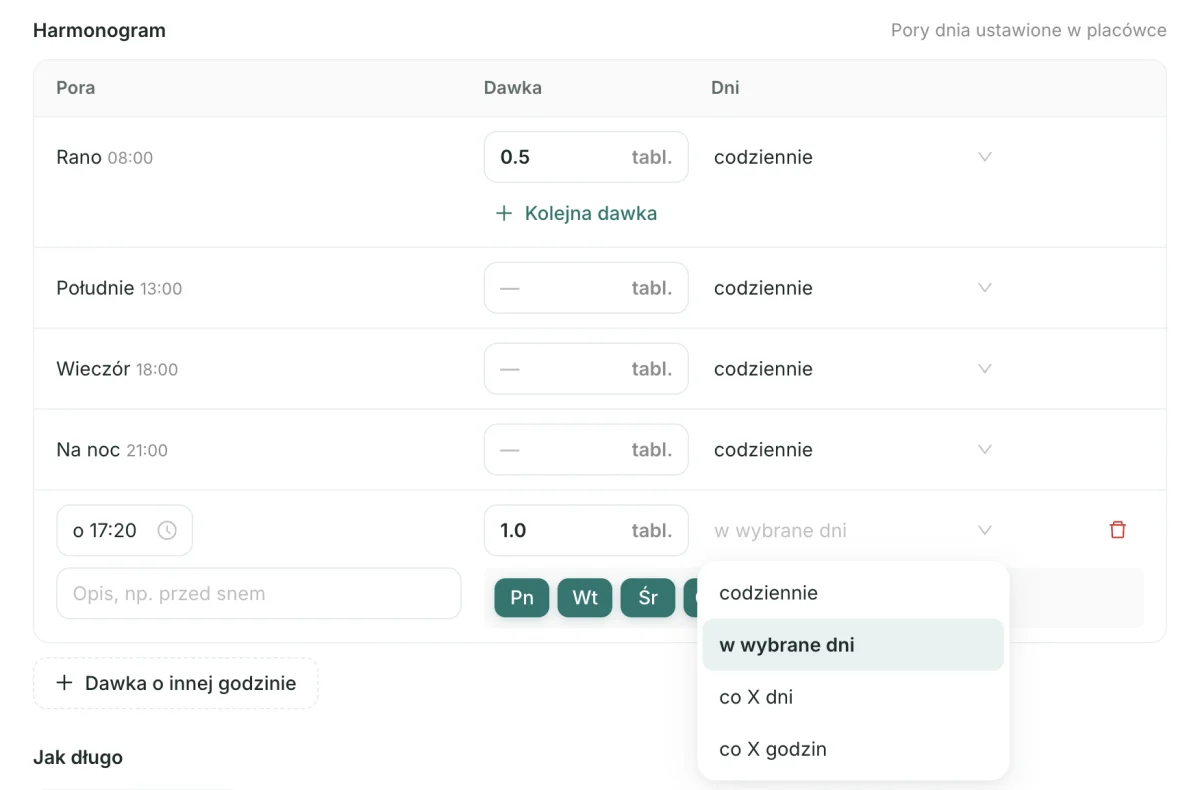The height and width of the screenshot is (790, 1200).
Task: Toggle the Wt weekday chip
Action: [585, 597]
